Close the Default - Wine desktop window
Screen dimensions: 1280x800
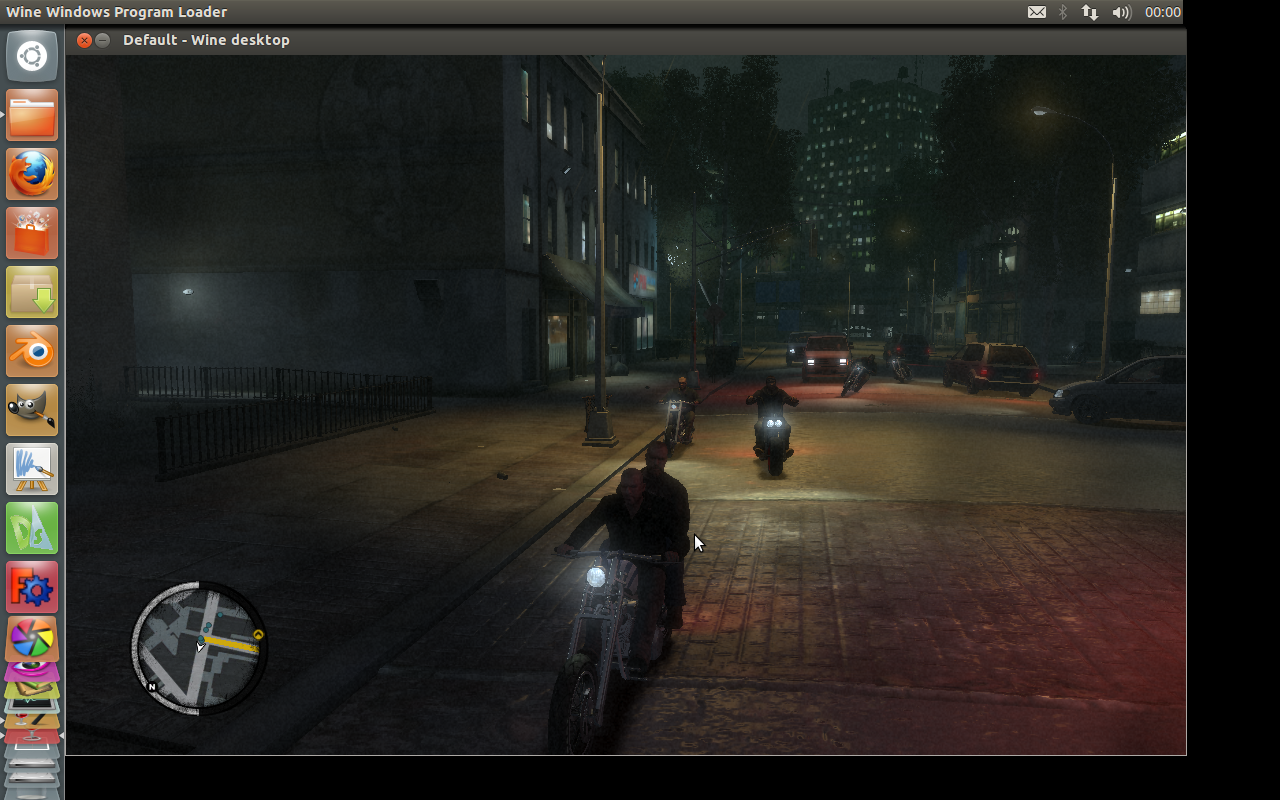click(84, 40)
